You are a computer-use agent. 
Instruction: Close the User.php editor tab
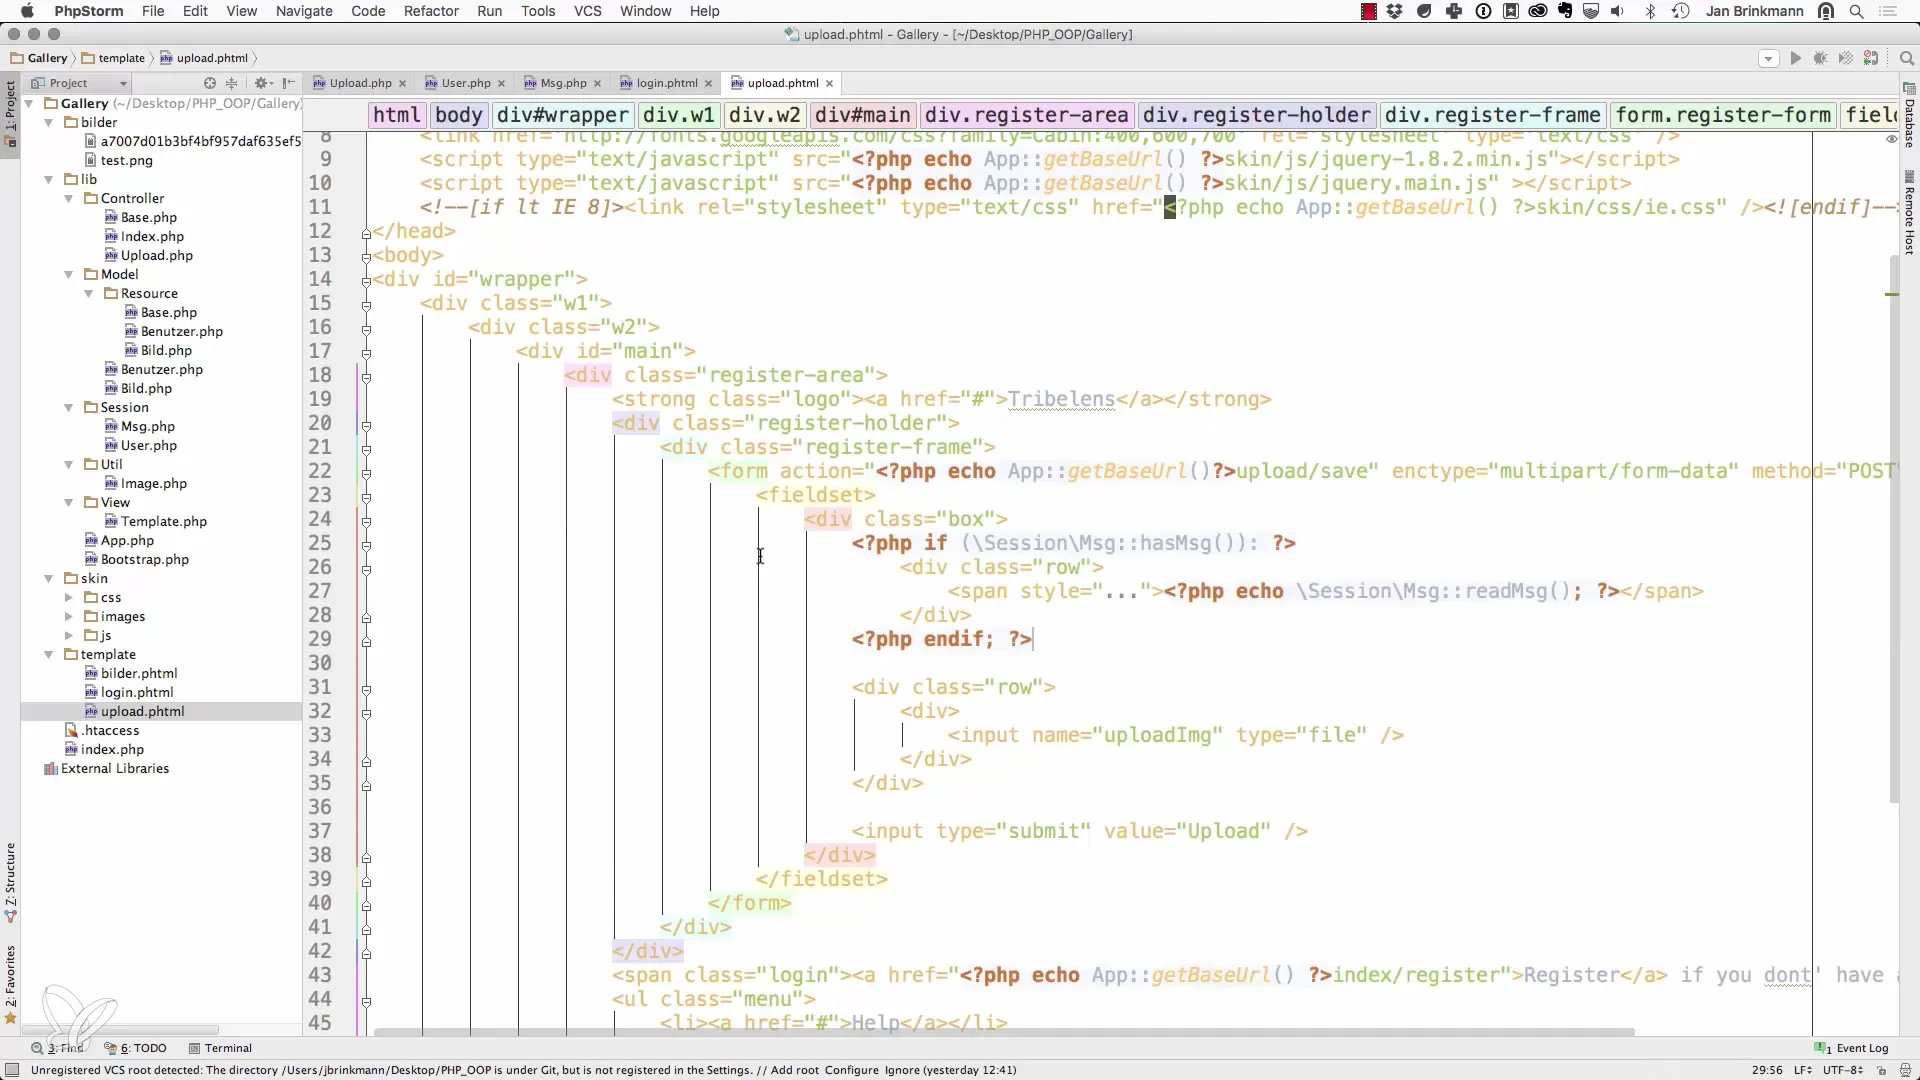pyautogui.click(x=501, y=83)
